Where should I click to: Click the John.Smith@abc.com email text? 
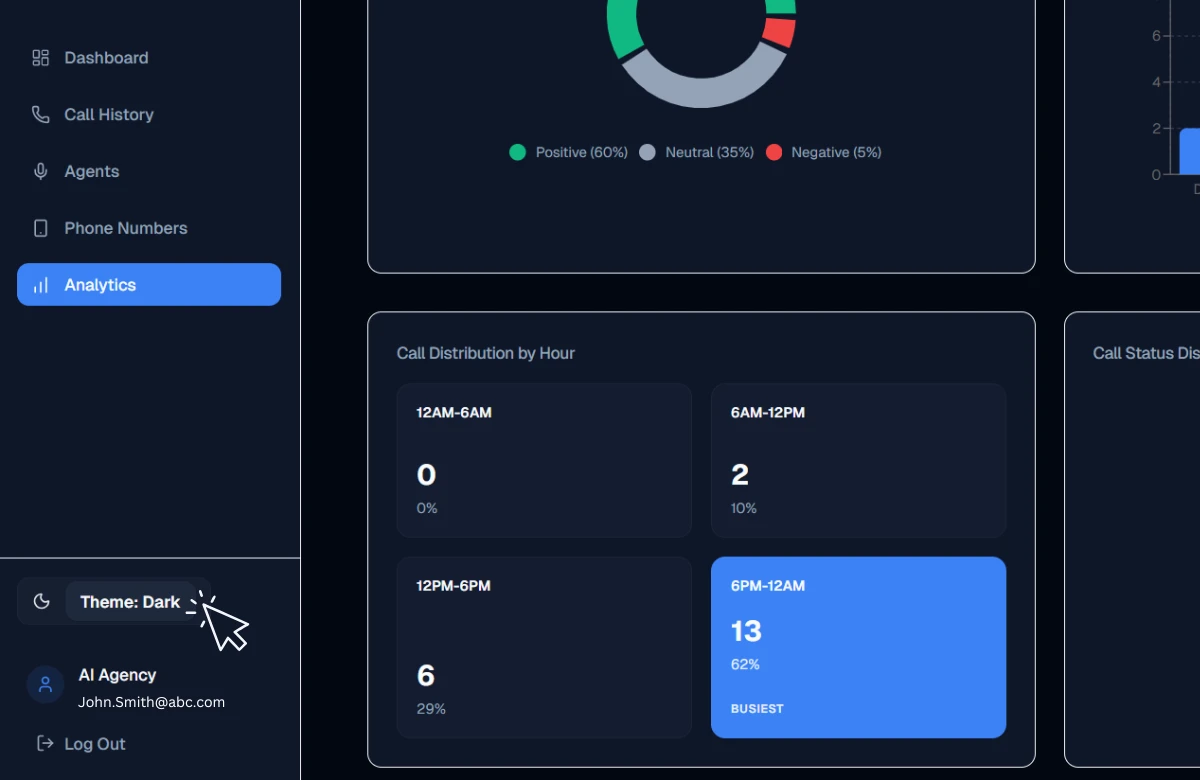point(151,702)
